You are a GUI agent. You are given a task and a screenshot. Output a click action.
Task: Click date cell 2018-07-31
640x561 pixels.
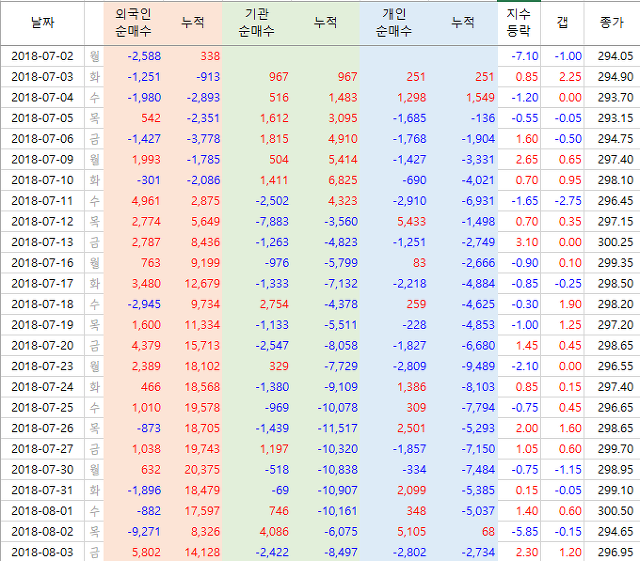(42, 490)
